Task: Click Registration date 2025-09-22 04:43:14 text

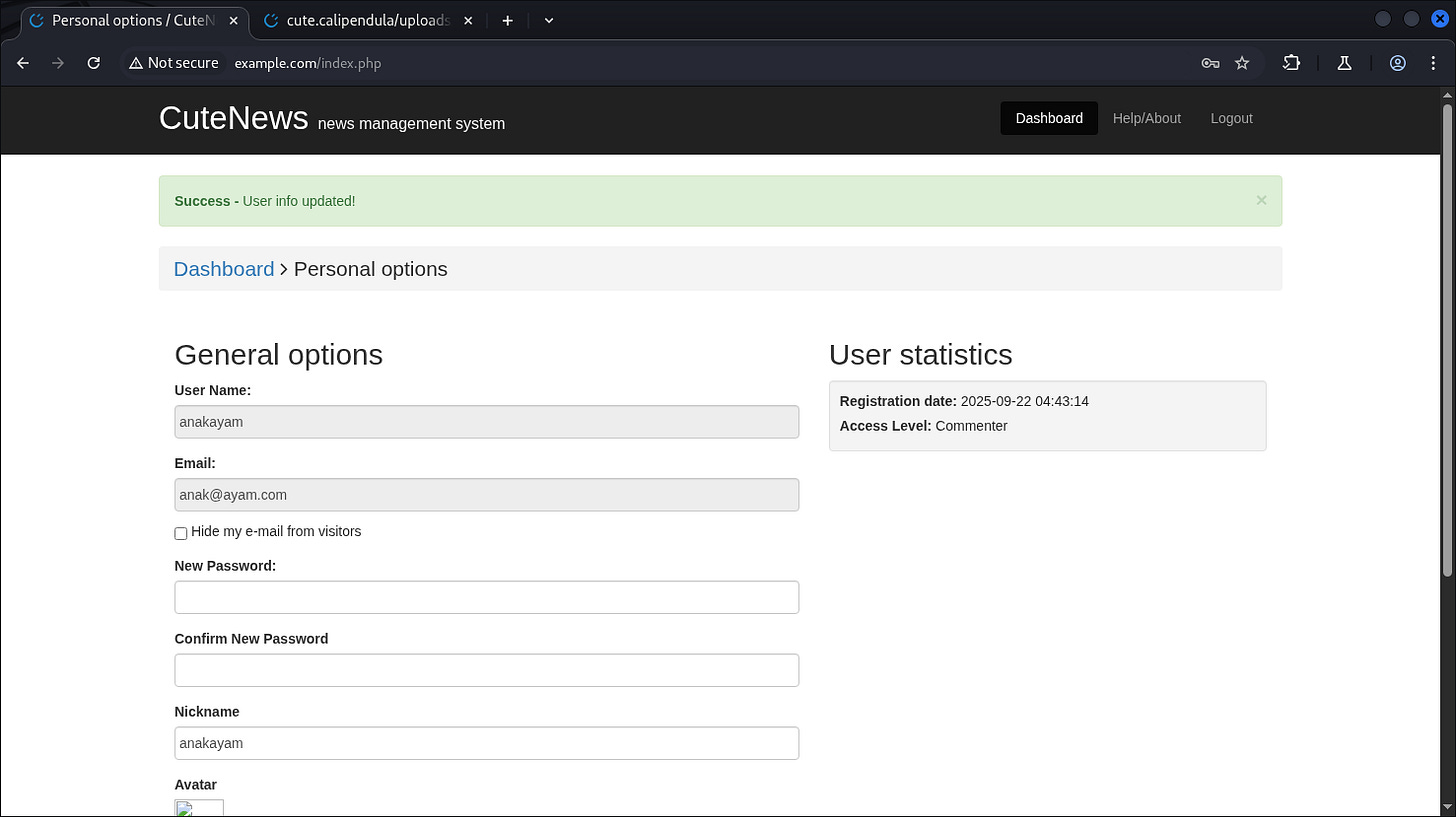Action: point(964,401)
